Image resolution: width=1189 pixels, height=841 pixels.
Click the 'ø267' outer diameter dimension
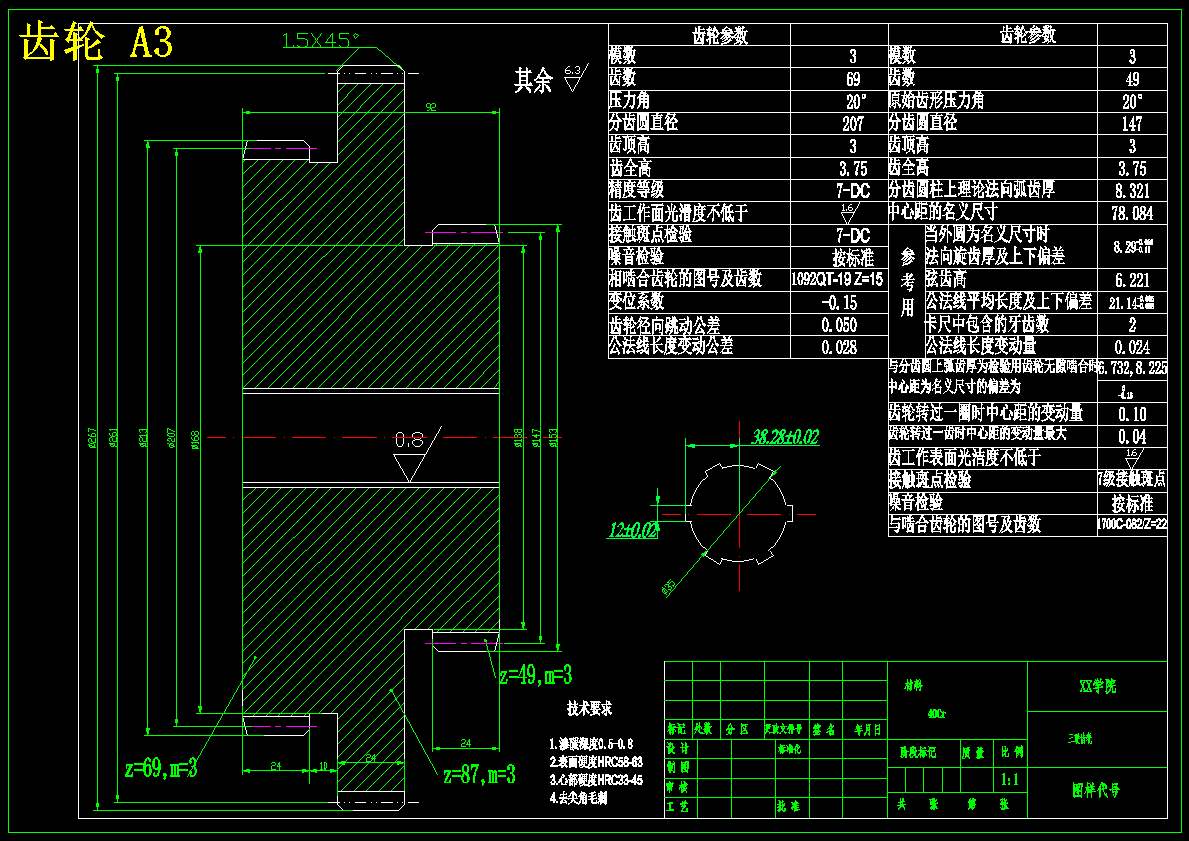point(93,438)
